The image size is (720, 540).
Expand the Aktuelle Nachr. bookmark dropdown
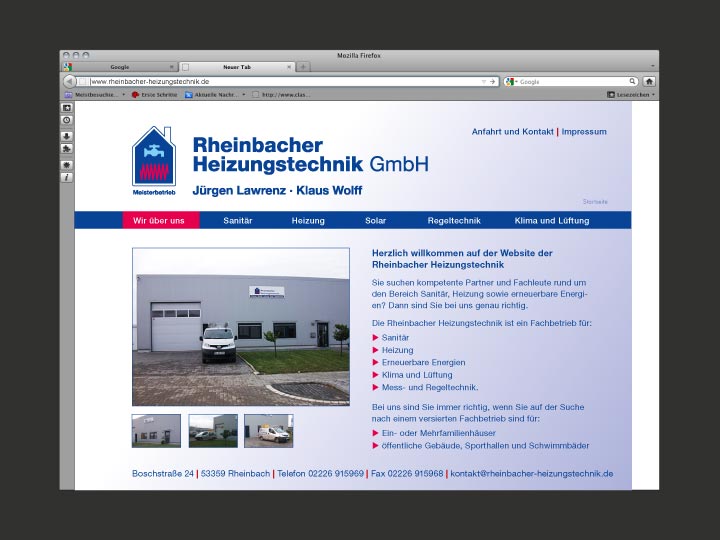coord(243,95)
